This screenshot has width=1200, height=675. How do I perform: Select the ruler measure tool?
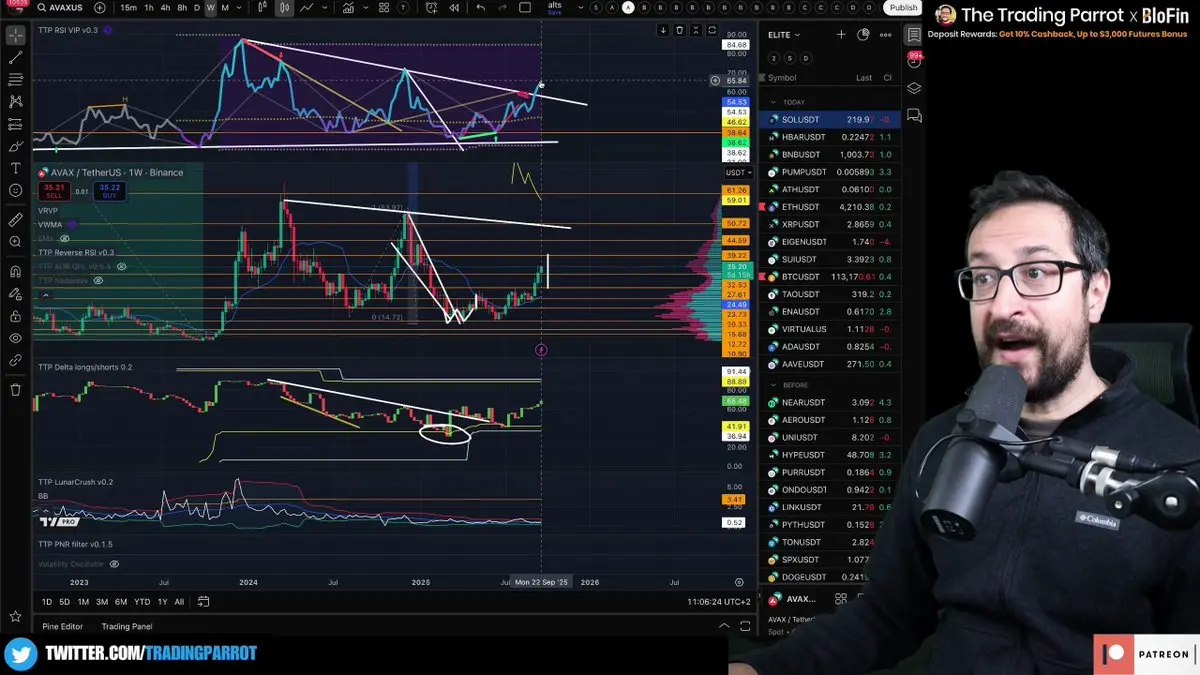pyautogui.click(x=16, y=219)
